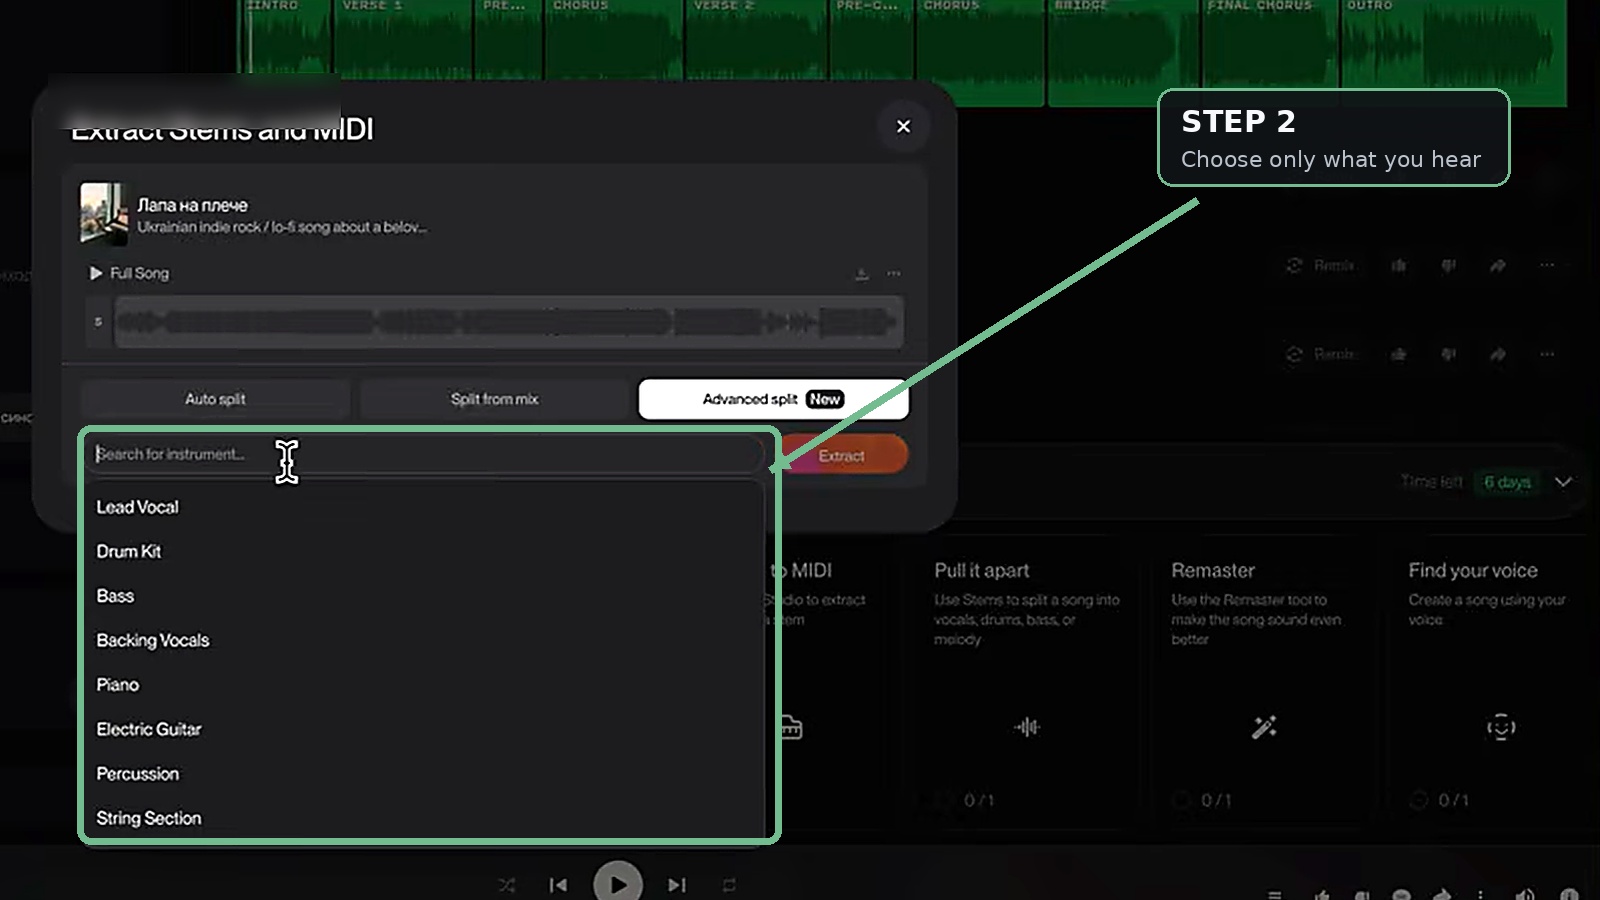Viewport: 1600px width, 900px height.
Task: Check the 0/1 progress circle under Pull it apart
Action: coord(943,800)
